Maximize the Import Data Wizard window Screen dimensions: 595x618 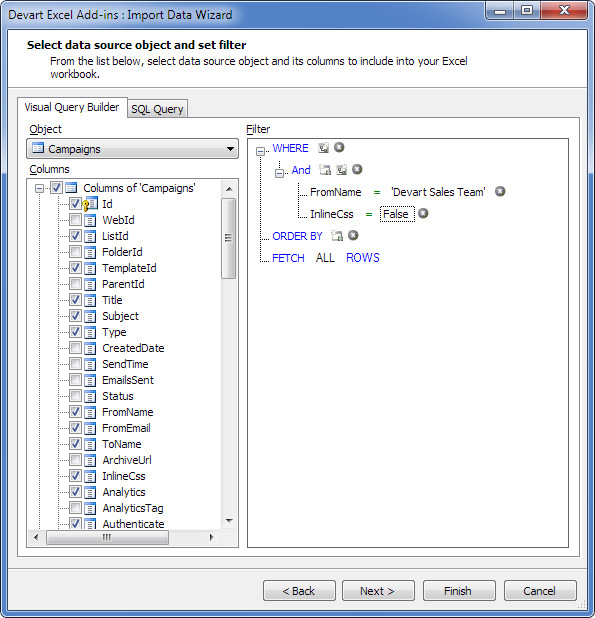tap(527, 10)
